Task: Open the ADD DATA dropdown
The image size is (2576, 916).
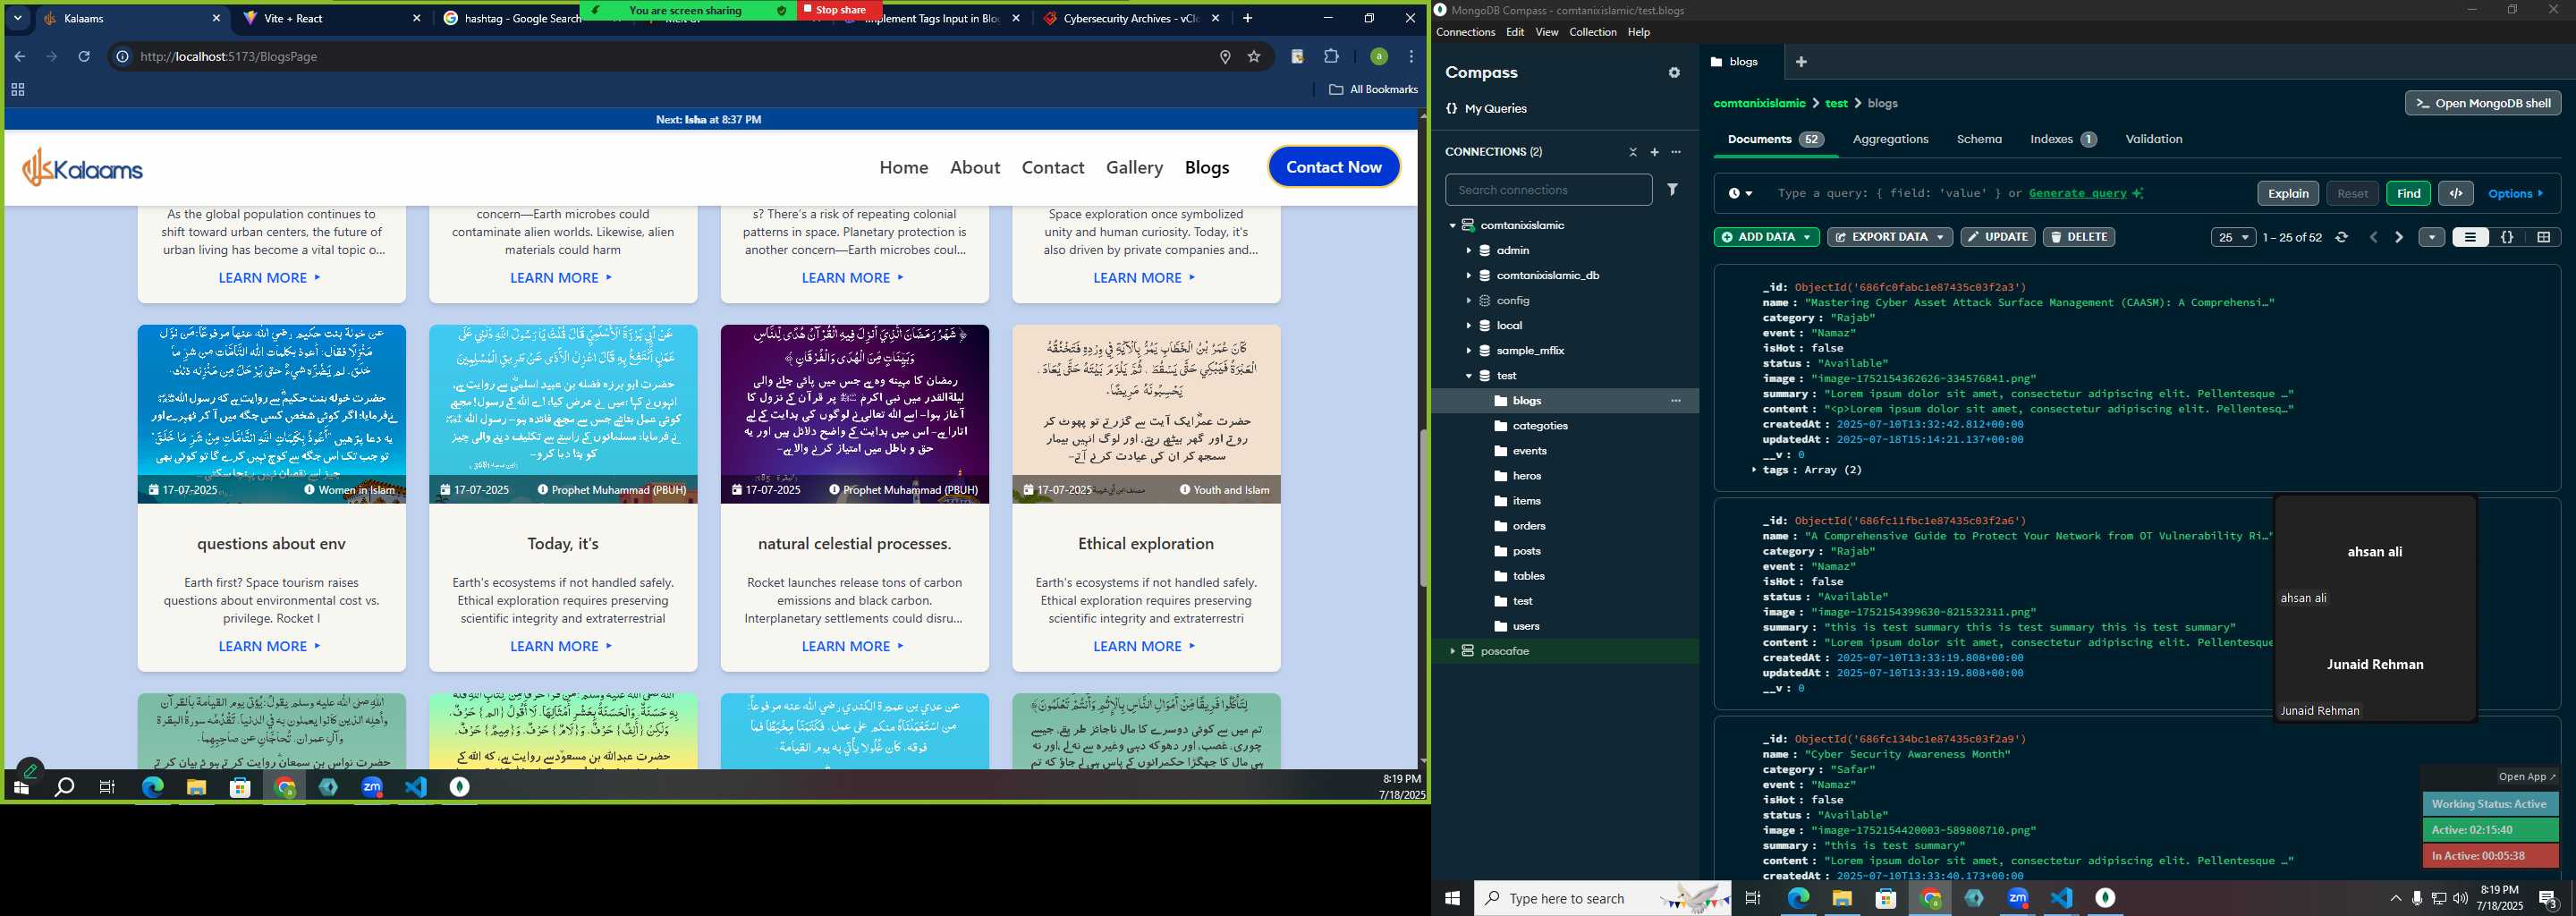Action: click(x=1766, y=237)
